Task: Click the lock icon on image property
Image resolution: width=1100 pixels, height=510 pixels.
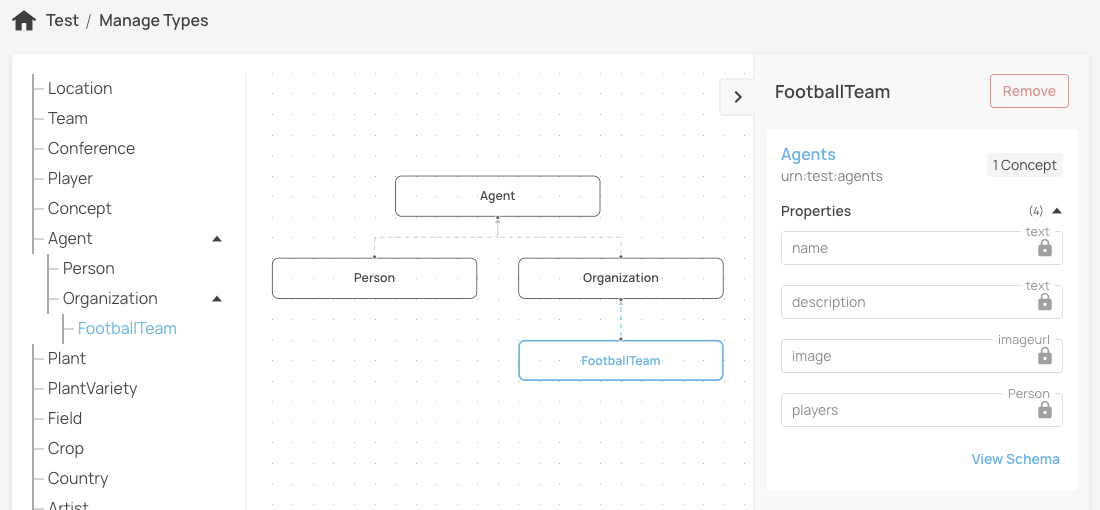Action: tap(1044, 356)
